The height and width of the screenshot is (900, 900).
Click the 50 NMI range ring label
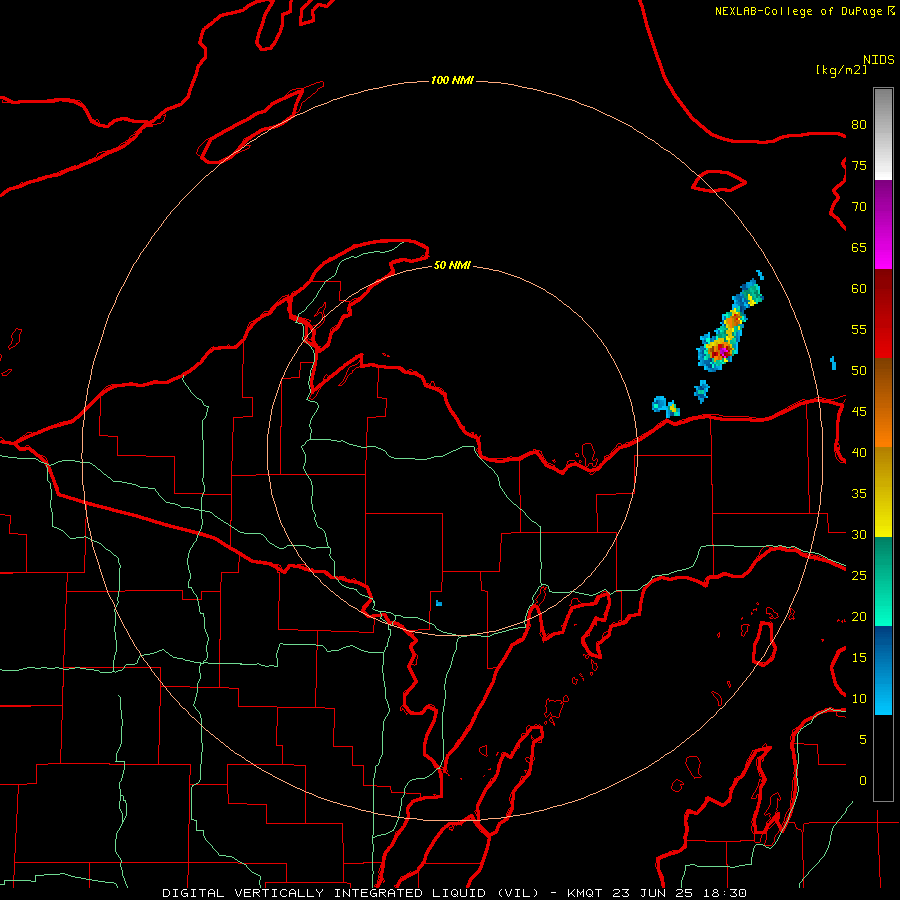(452, 265)
